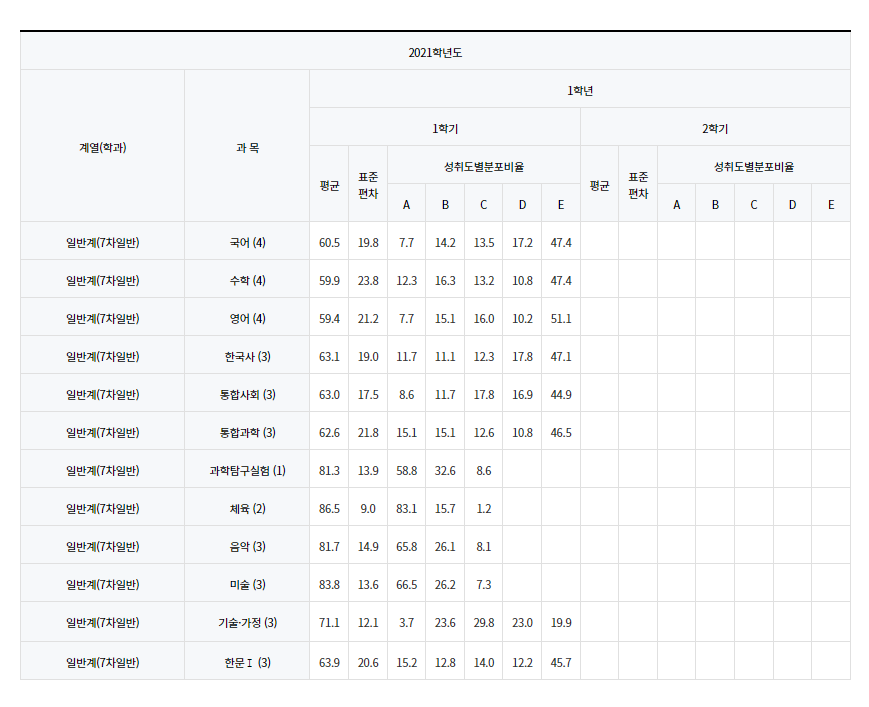Select the 통합과학 (3) subject cell
Image resolution: width=869 pixels, height=707 pixels.
pos(247,432)
